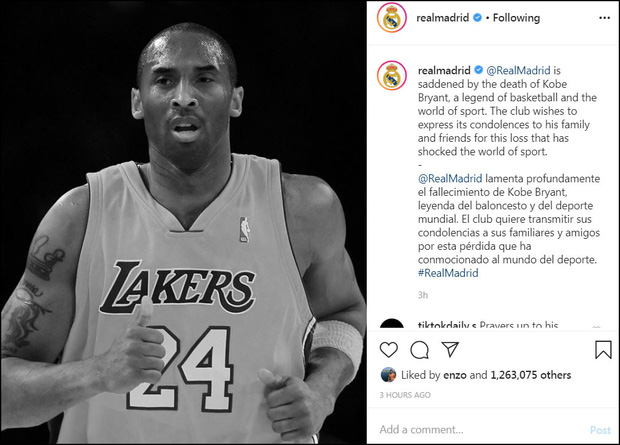Save post with the bookmark icon

pos(603,350)
